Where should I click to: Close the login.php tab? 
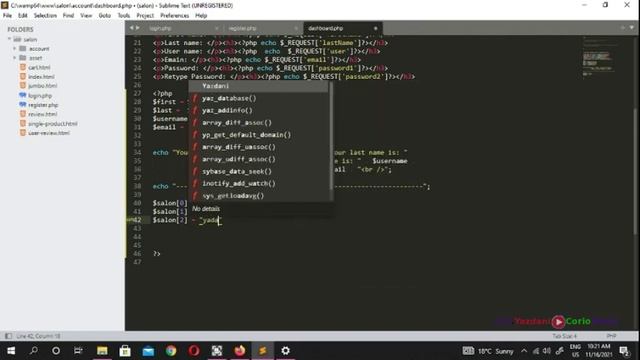(217, 28)
